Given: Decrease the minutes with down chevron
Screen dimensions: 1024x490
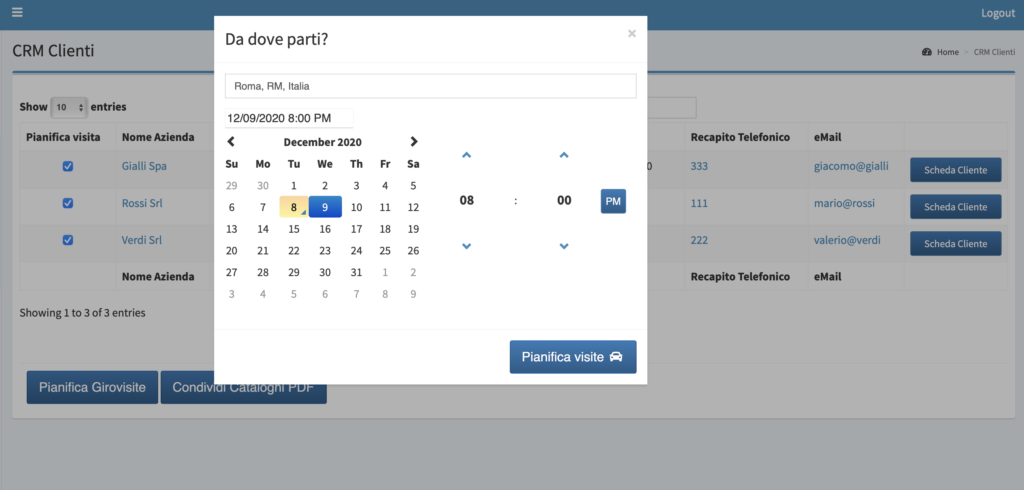Looking at the screenshot, I should (564, 246).
